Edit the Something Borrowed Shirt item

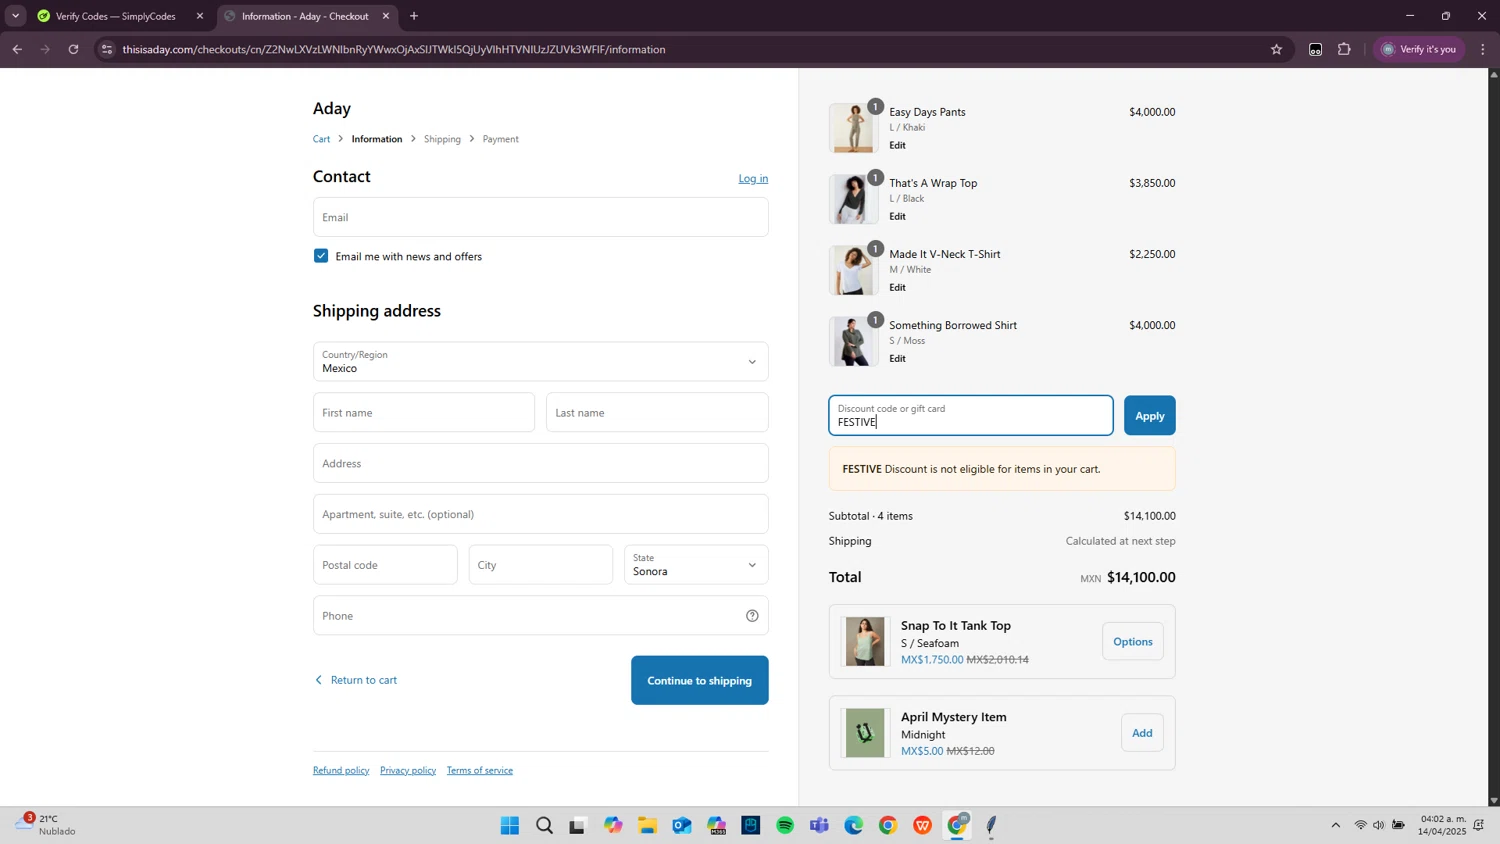click(898, 358)
